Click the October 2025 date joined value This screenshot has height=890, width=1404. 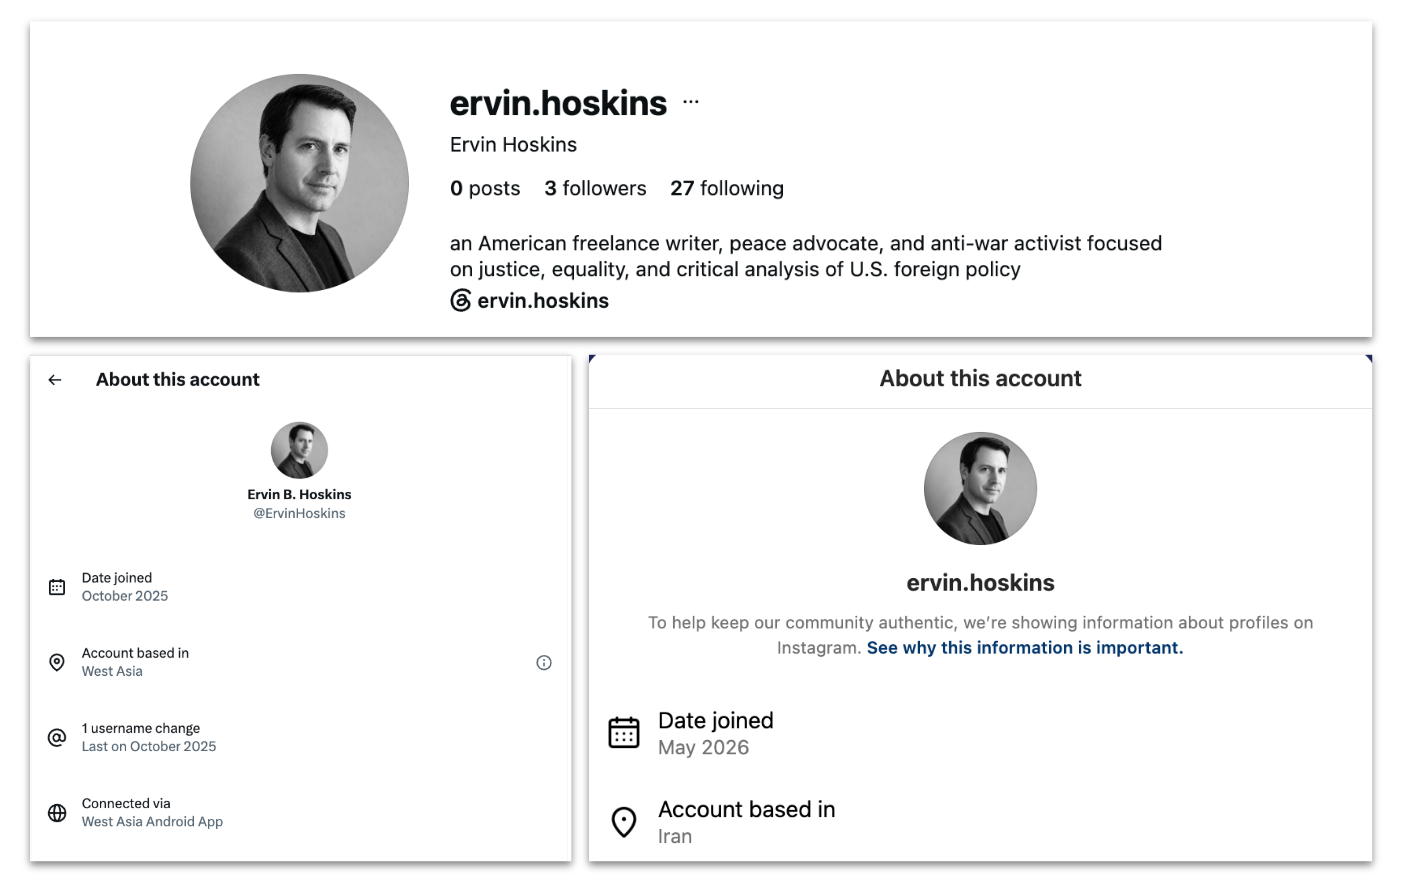click(x=125, y=596)
